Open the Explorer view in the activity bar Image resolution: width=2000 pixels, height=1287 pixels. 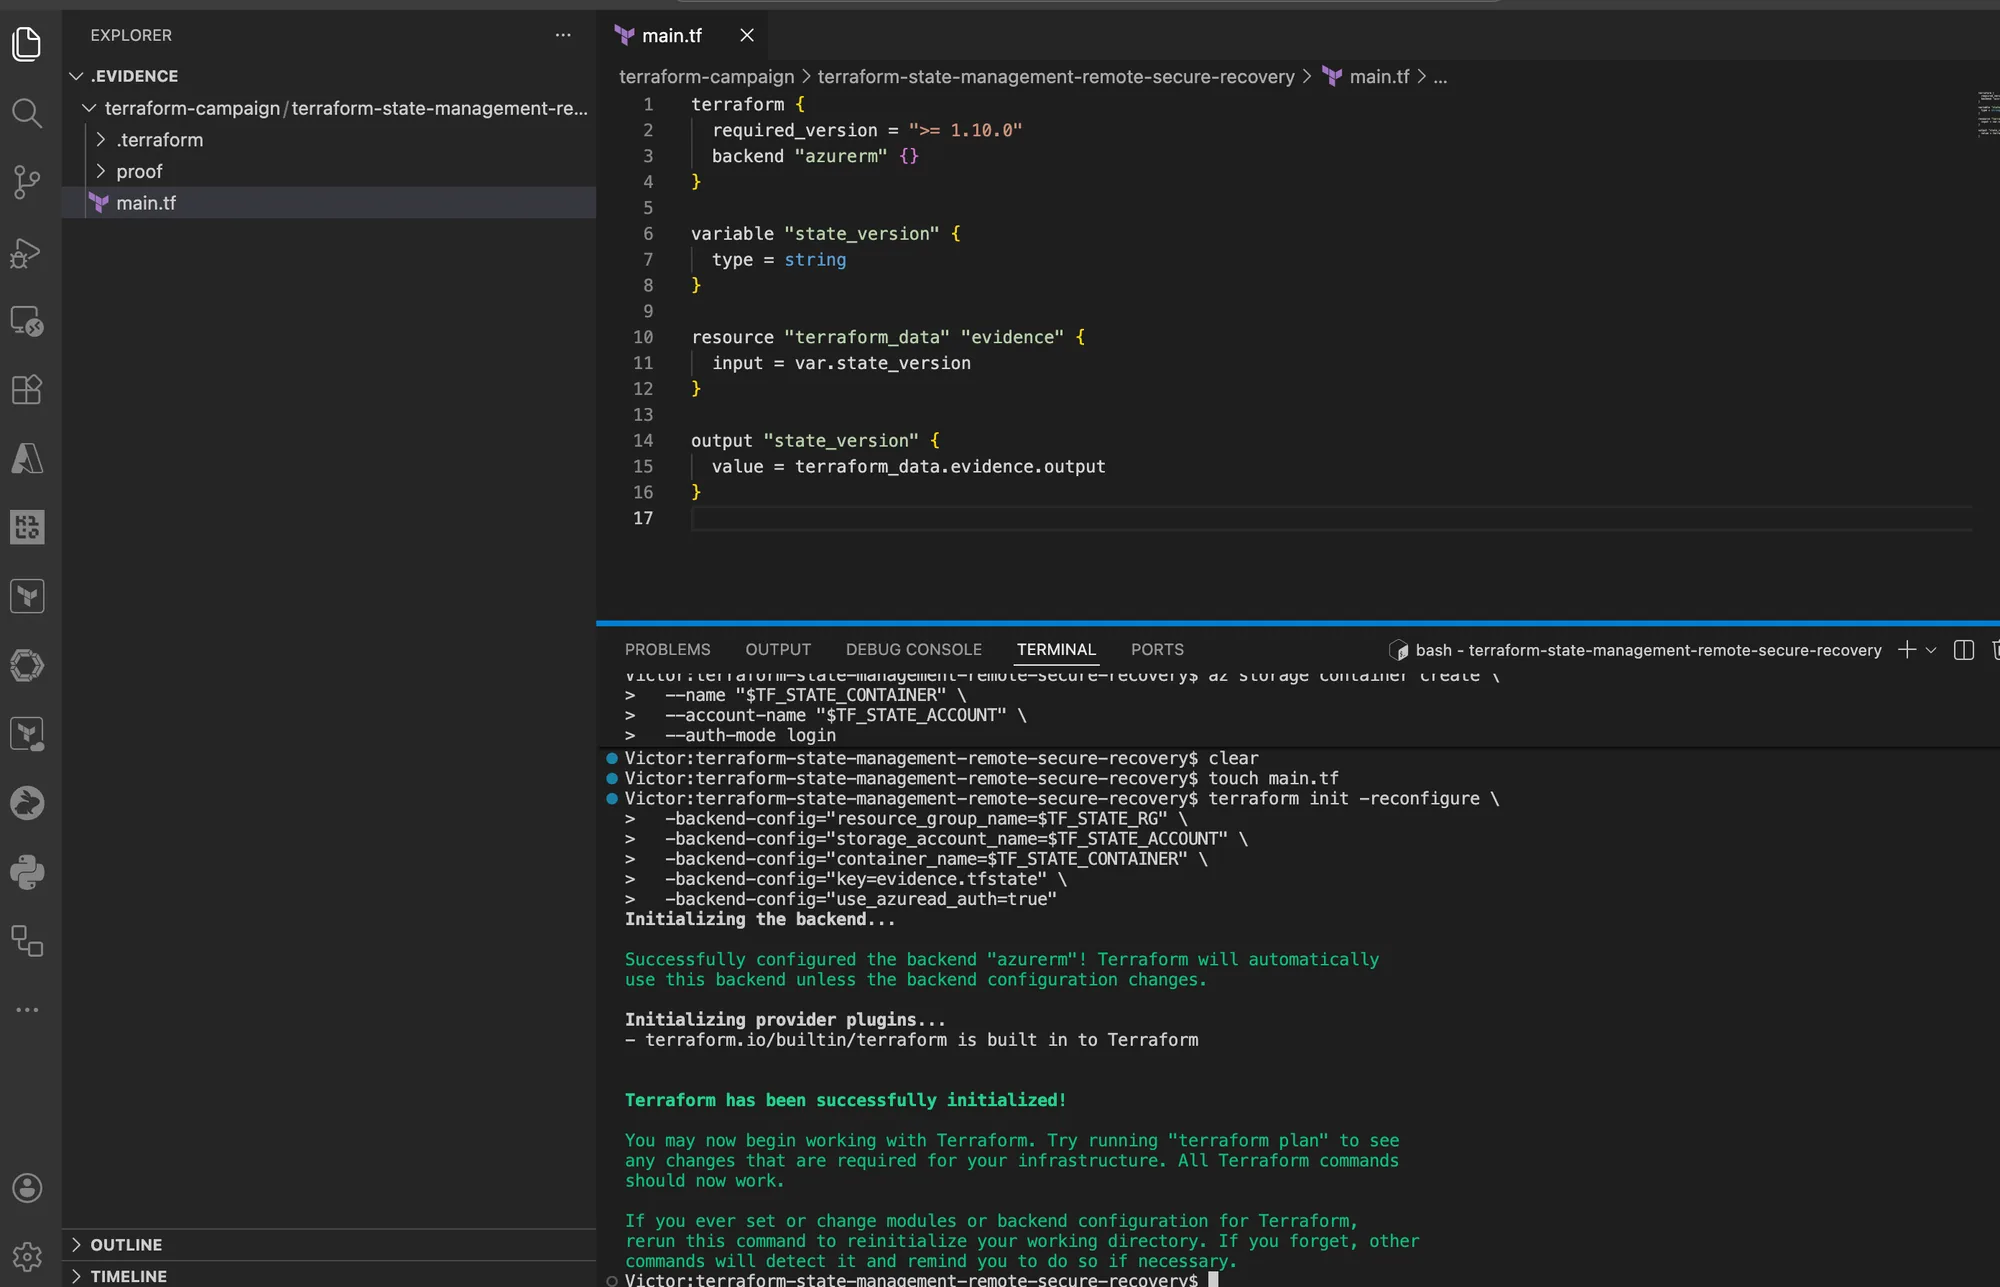click(27, 44)
